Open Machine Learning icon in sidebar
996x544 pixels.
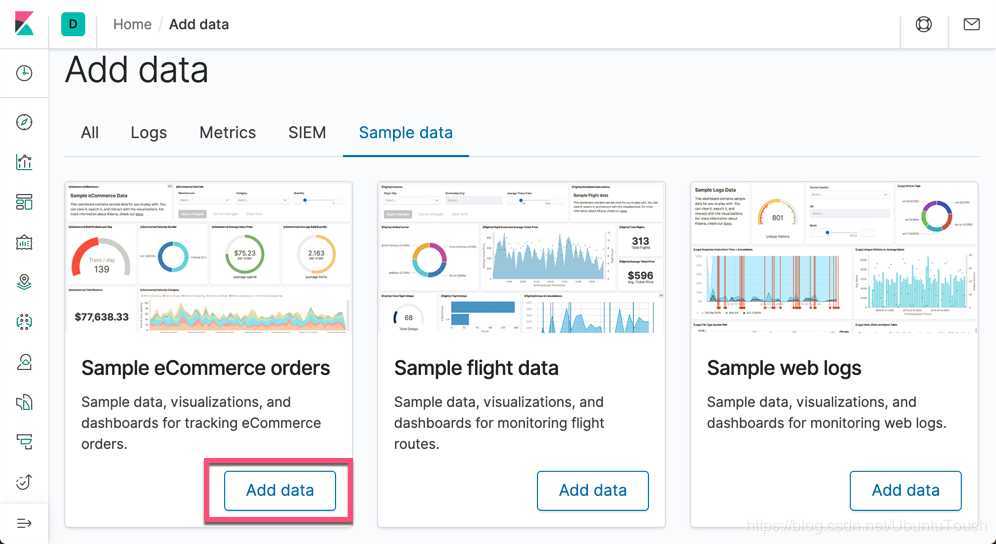pos(24,322)
